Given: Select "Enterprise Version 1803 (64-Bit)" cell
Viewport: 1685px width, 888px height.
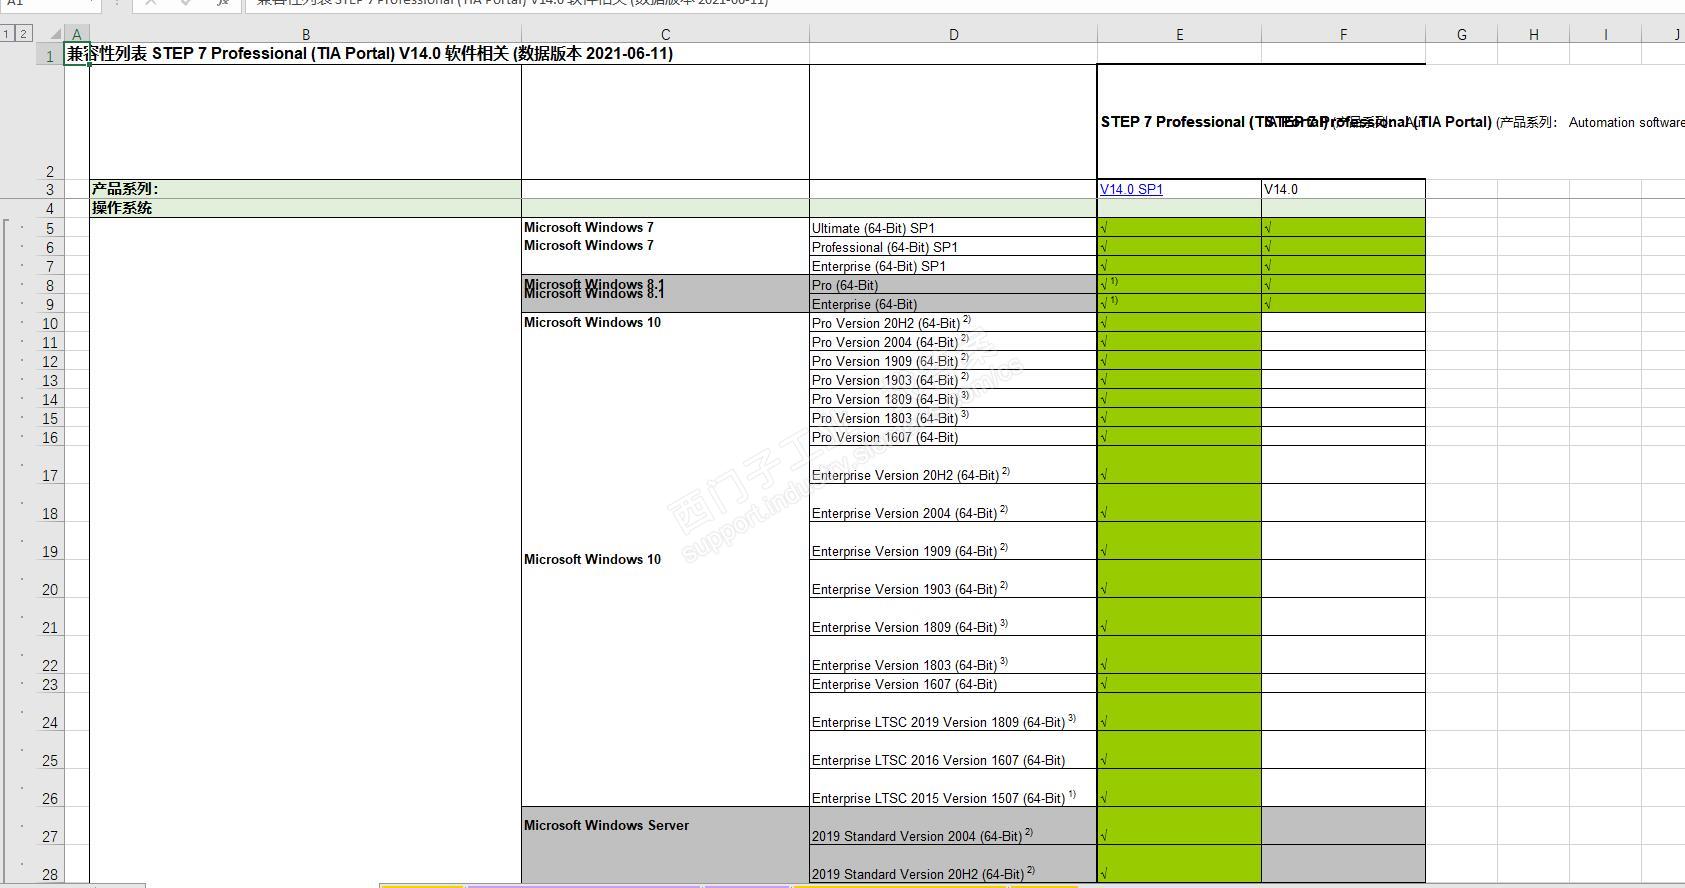Looking at the screenshot, I should [953, 655].
